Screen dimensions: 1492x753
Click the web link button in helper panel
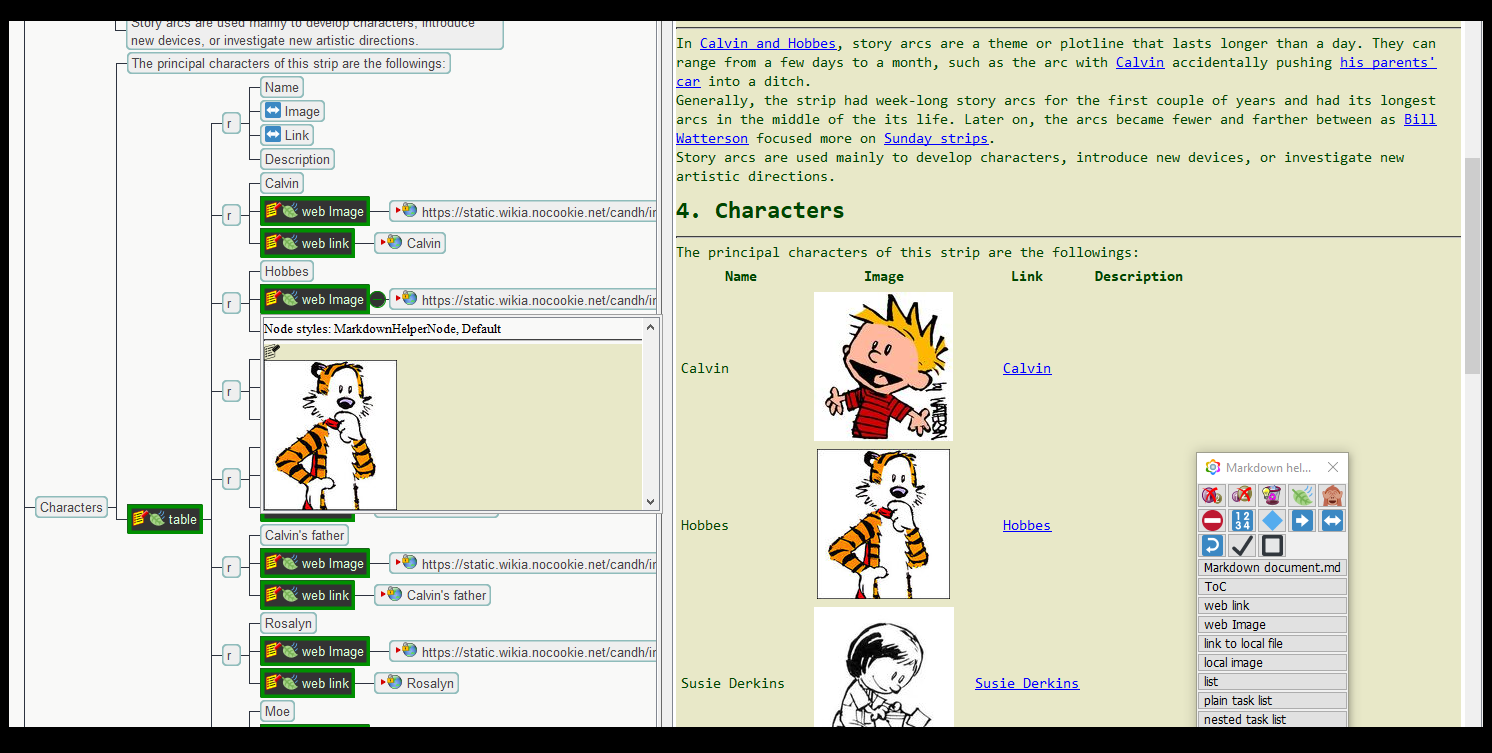coord(1272,606)
